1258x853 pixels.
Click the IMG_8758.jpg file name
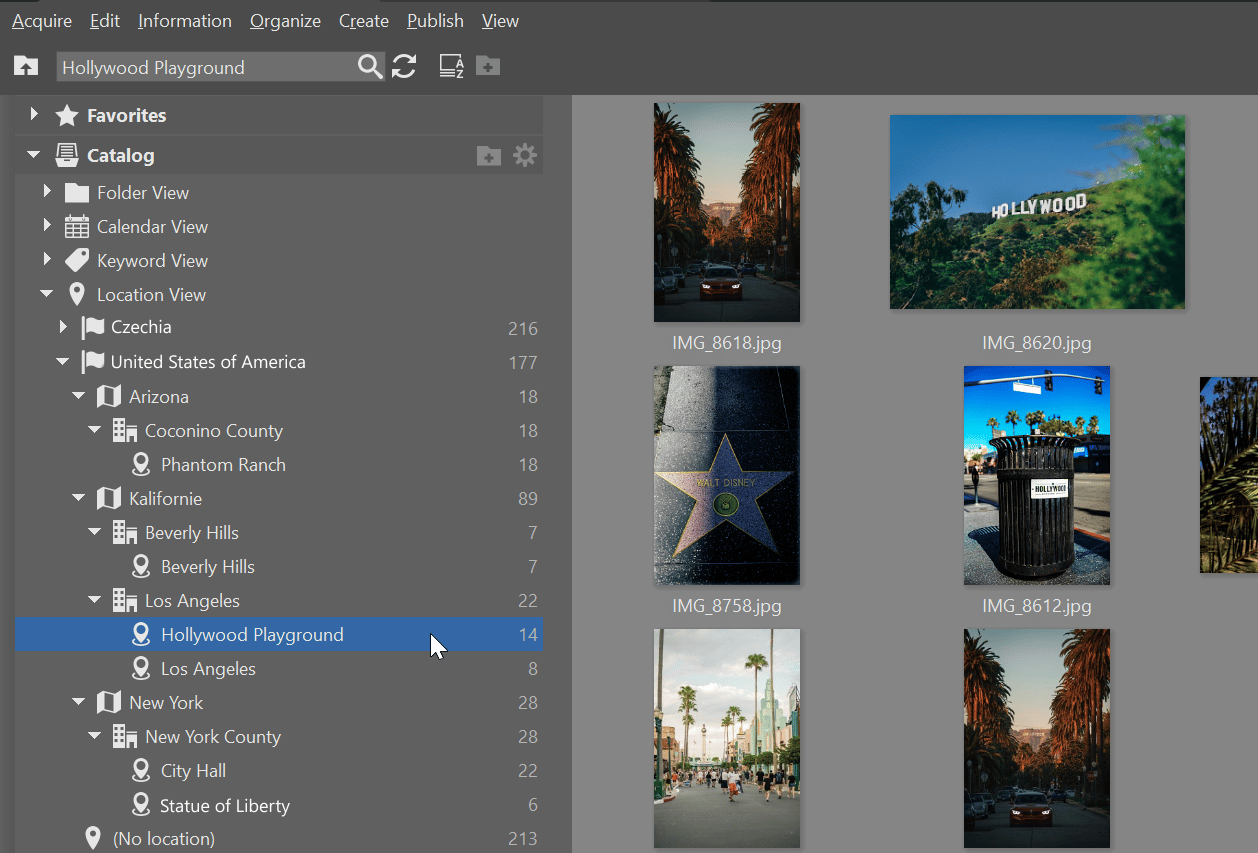pyautogui.click(x=727, y=606)
